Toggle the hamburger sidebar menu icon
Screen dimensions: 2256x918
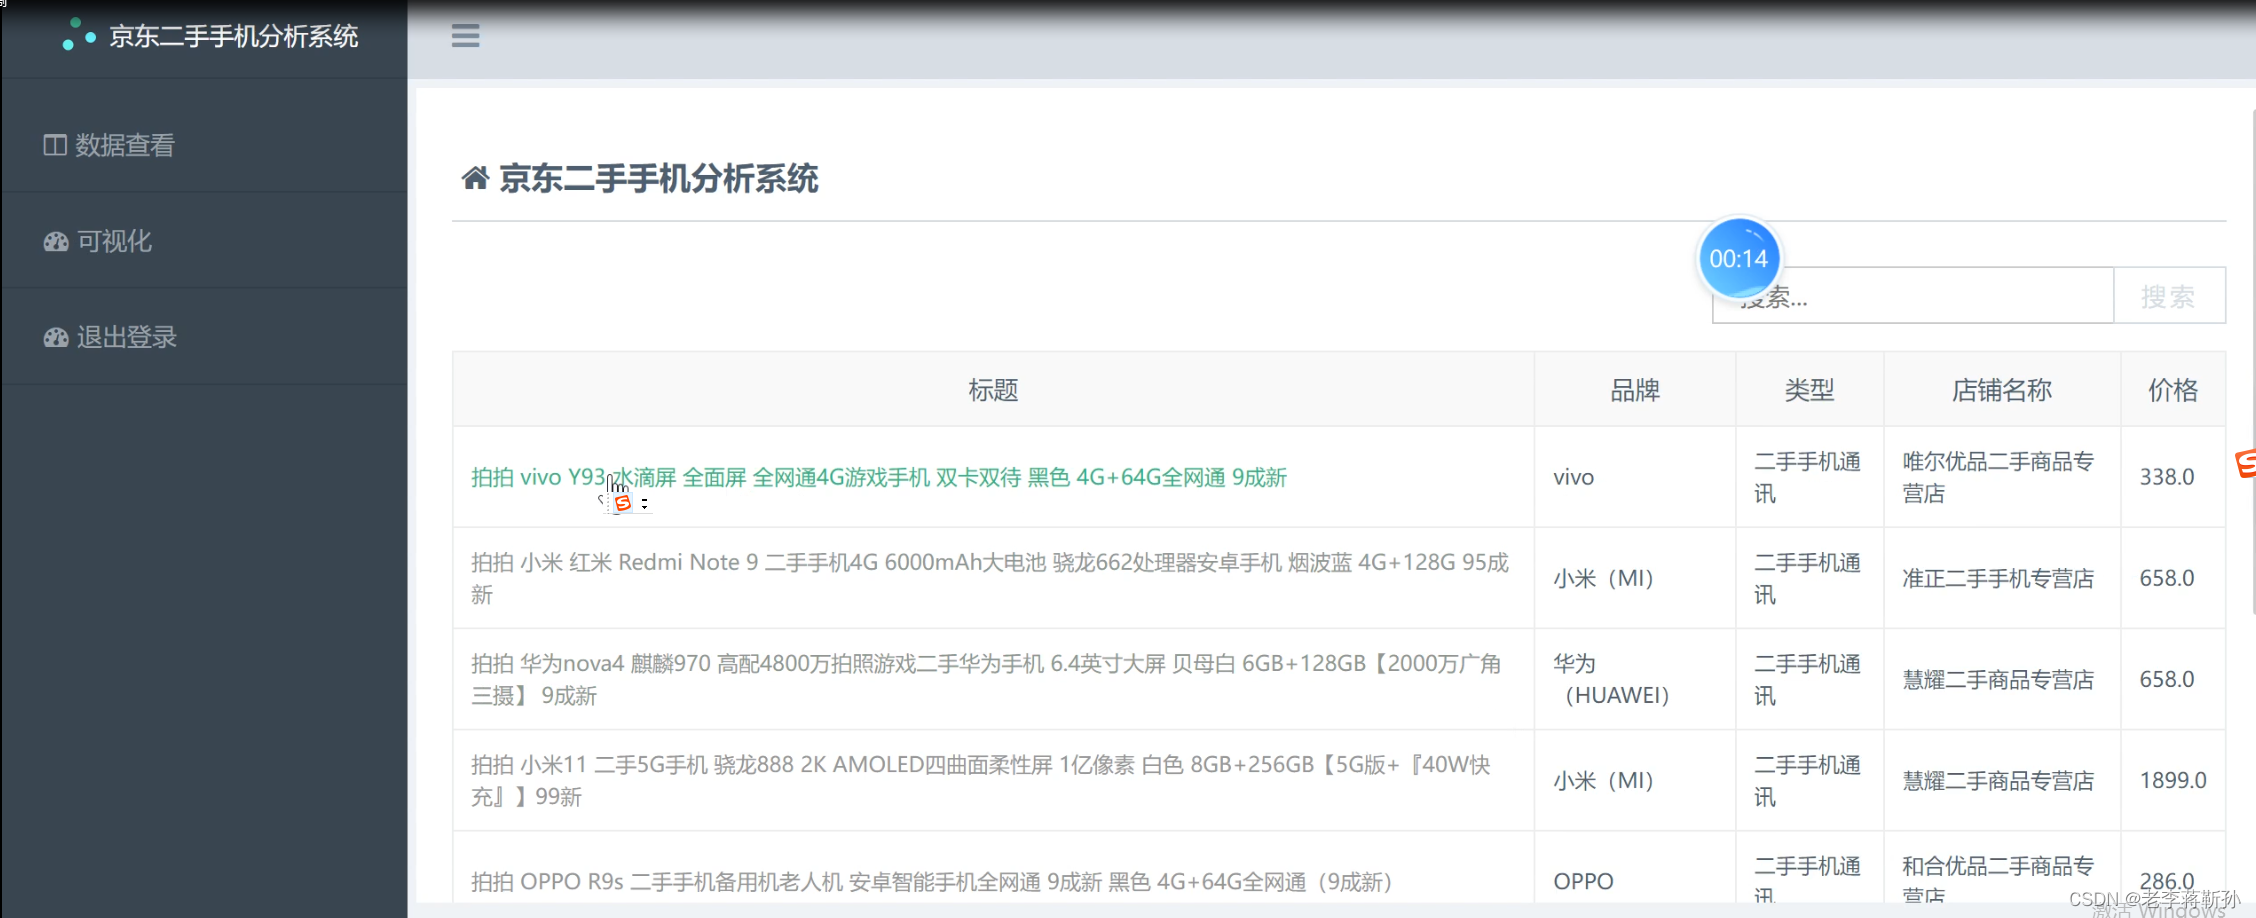465,36
